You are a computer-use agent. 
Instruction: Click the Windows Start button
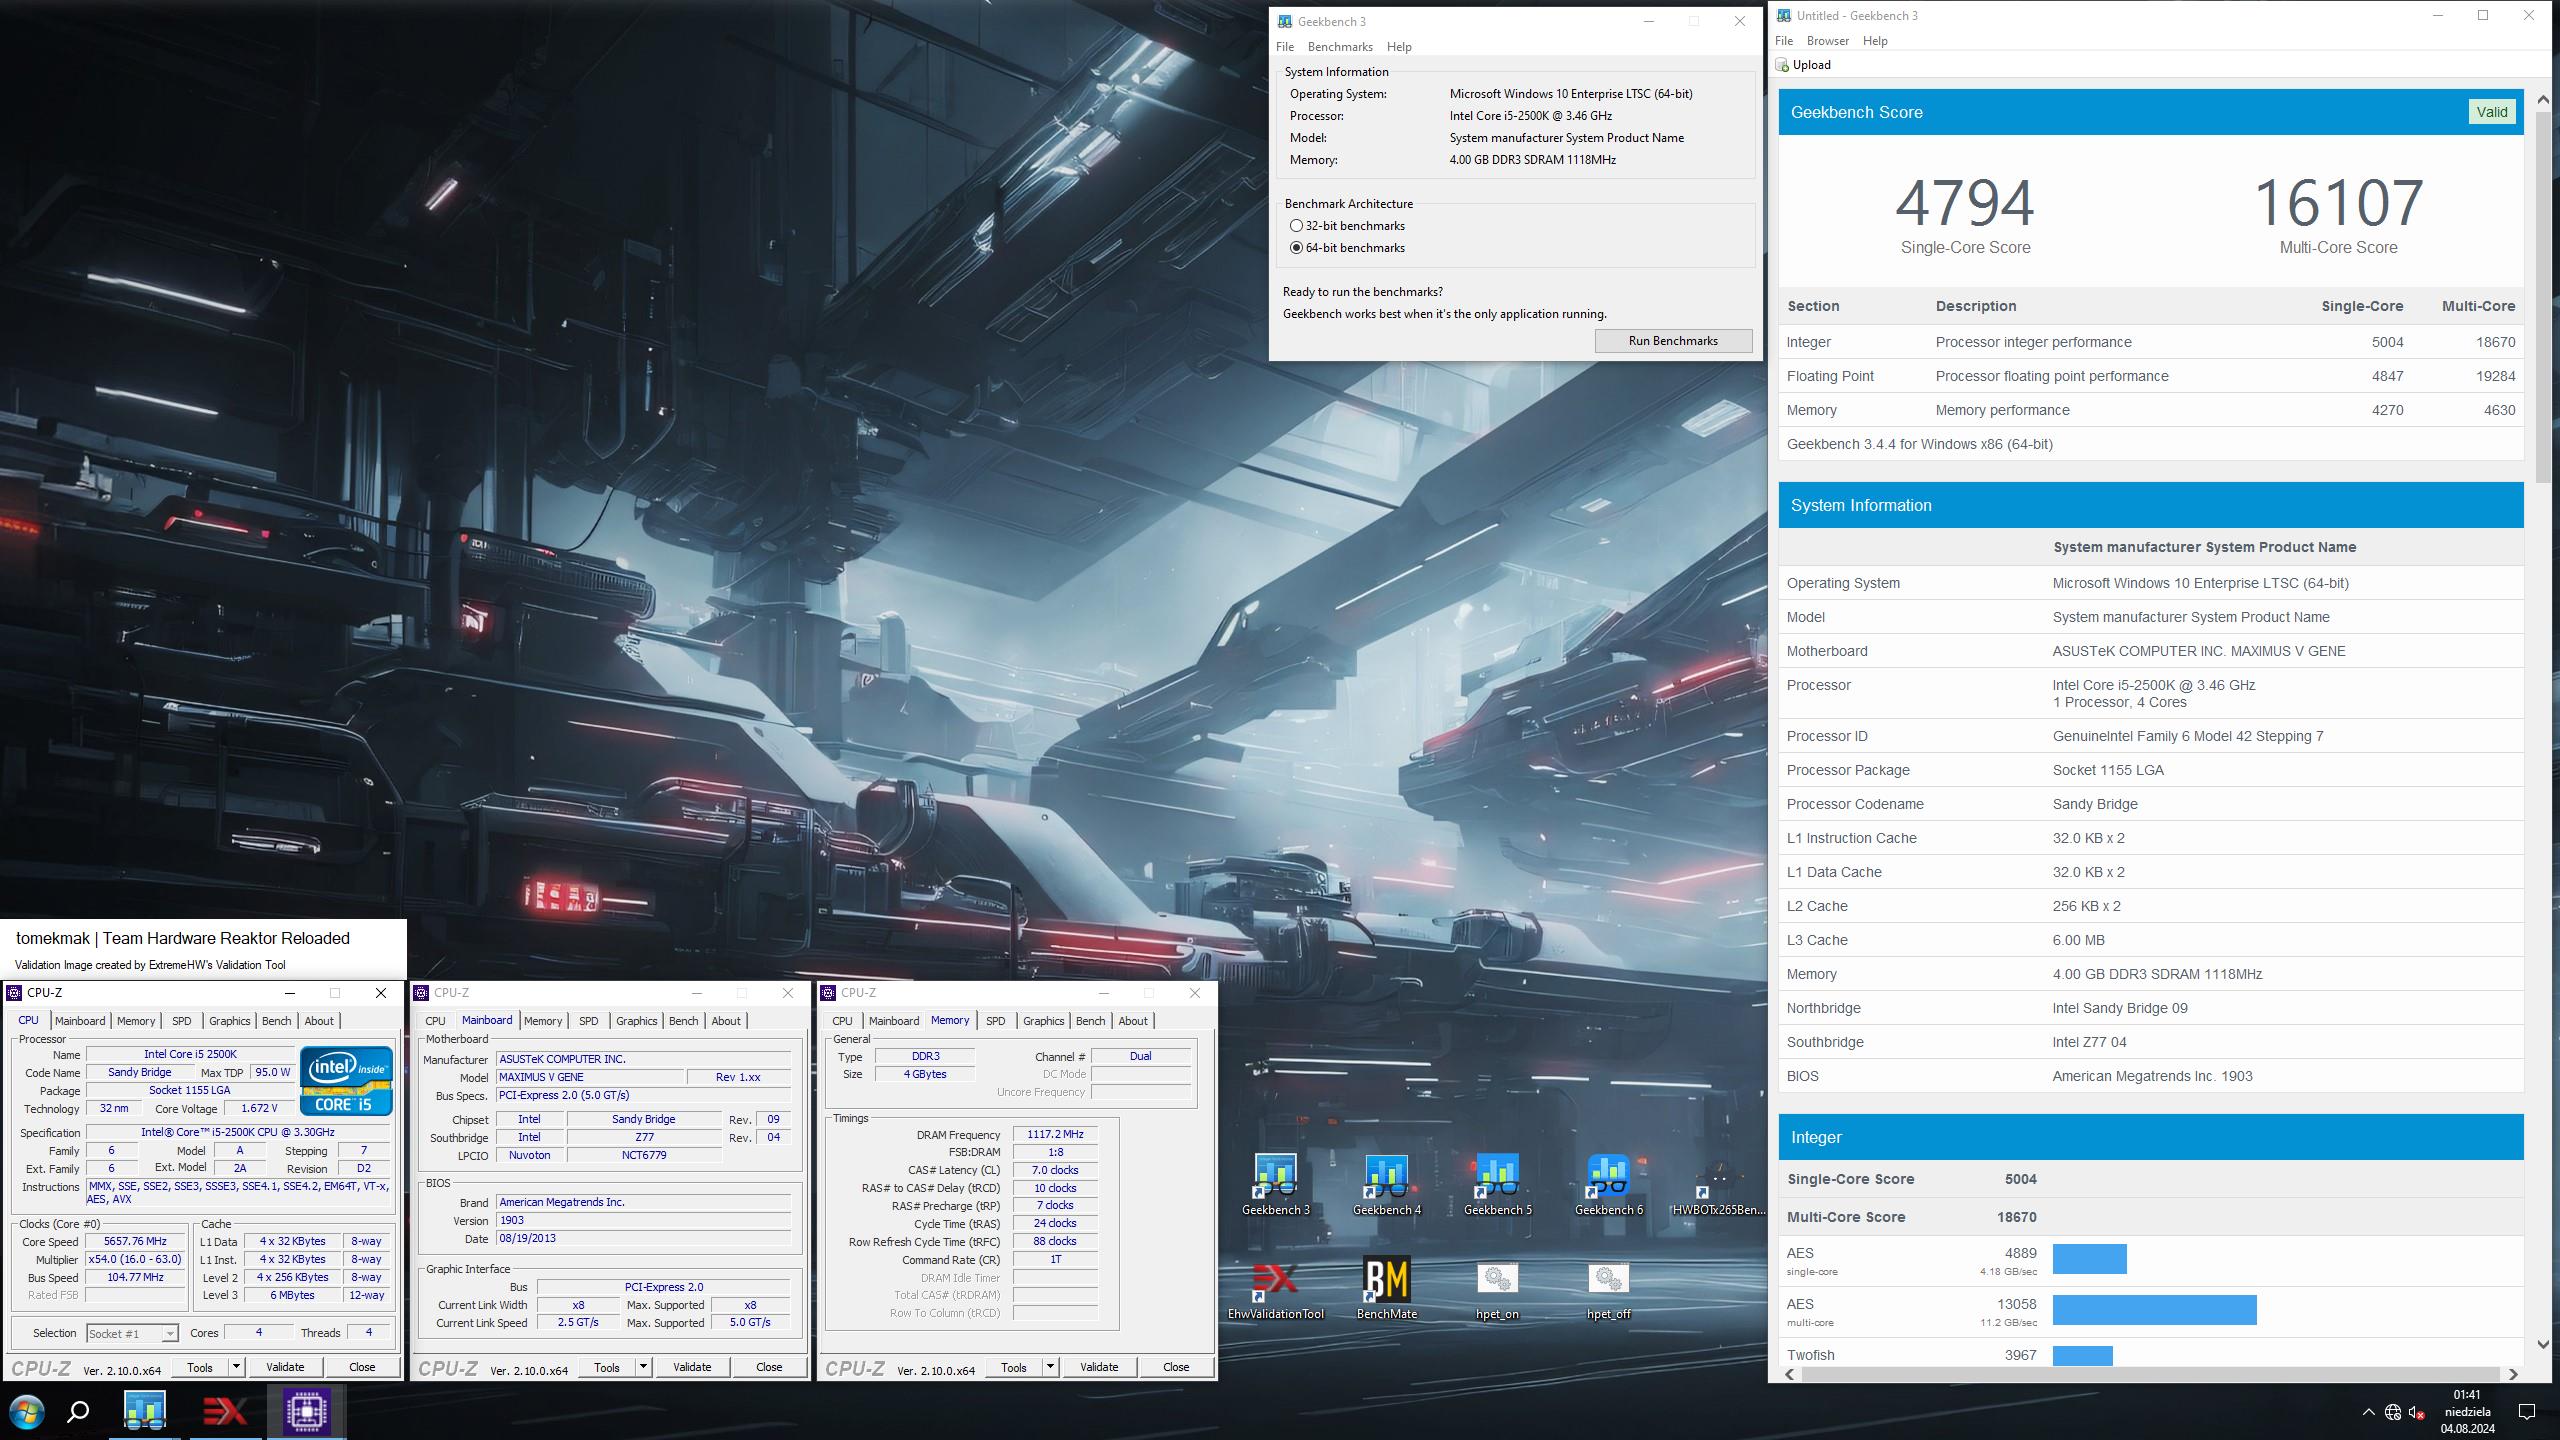[x=27, y=1412]
